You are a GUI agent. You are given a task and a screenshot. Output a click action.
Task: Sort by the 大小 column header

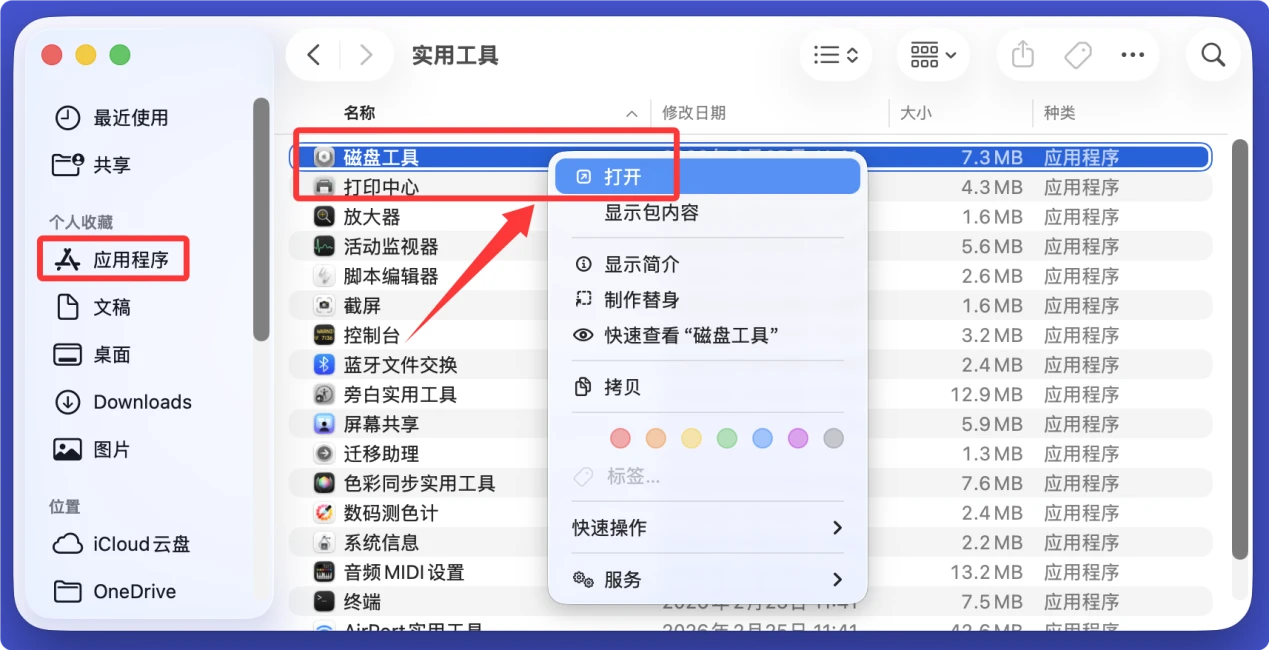pyautogui.click(x=916, y=113)
